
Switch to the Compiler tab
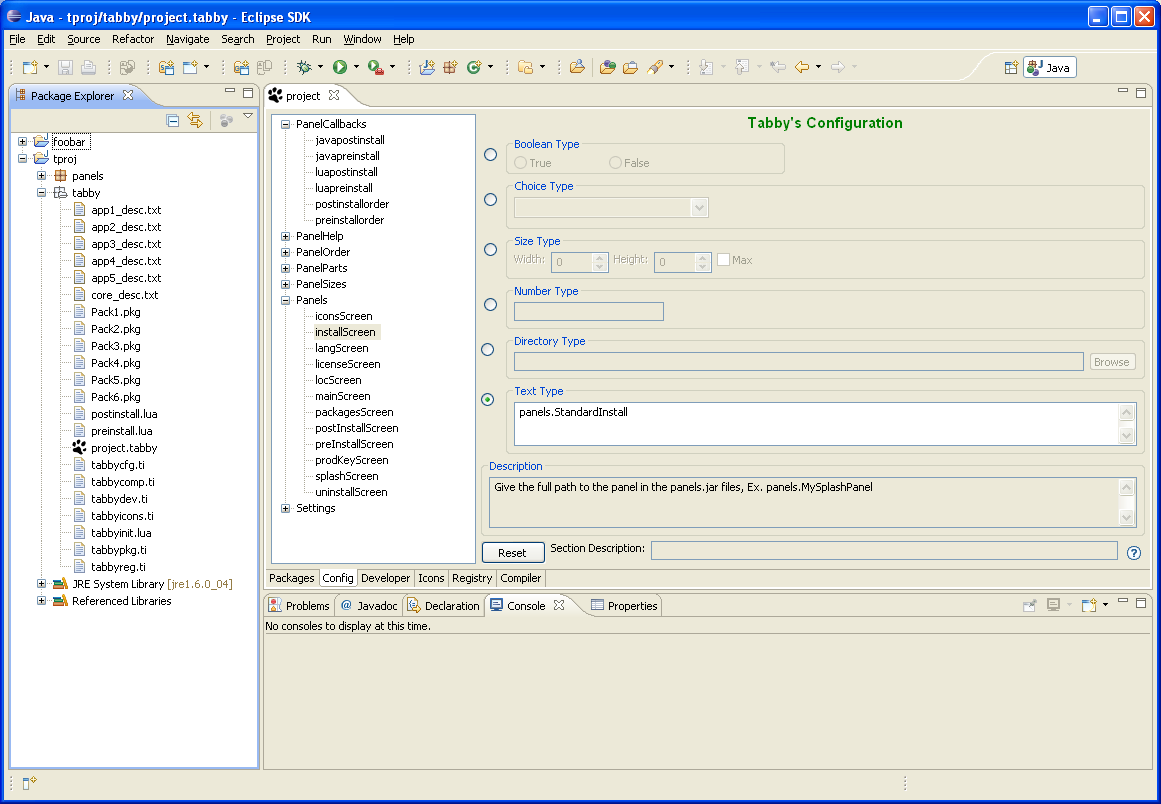point(521,578)
